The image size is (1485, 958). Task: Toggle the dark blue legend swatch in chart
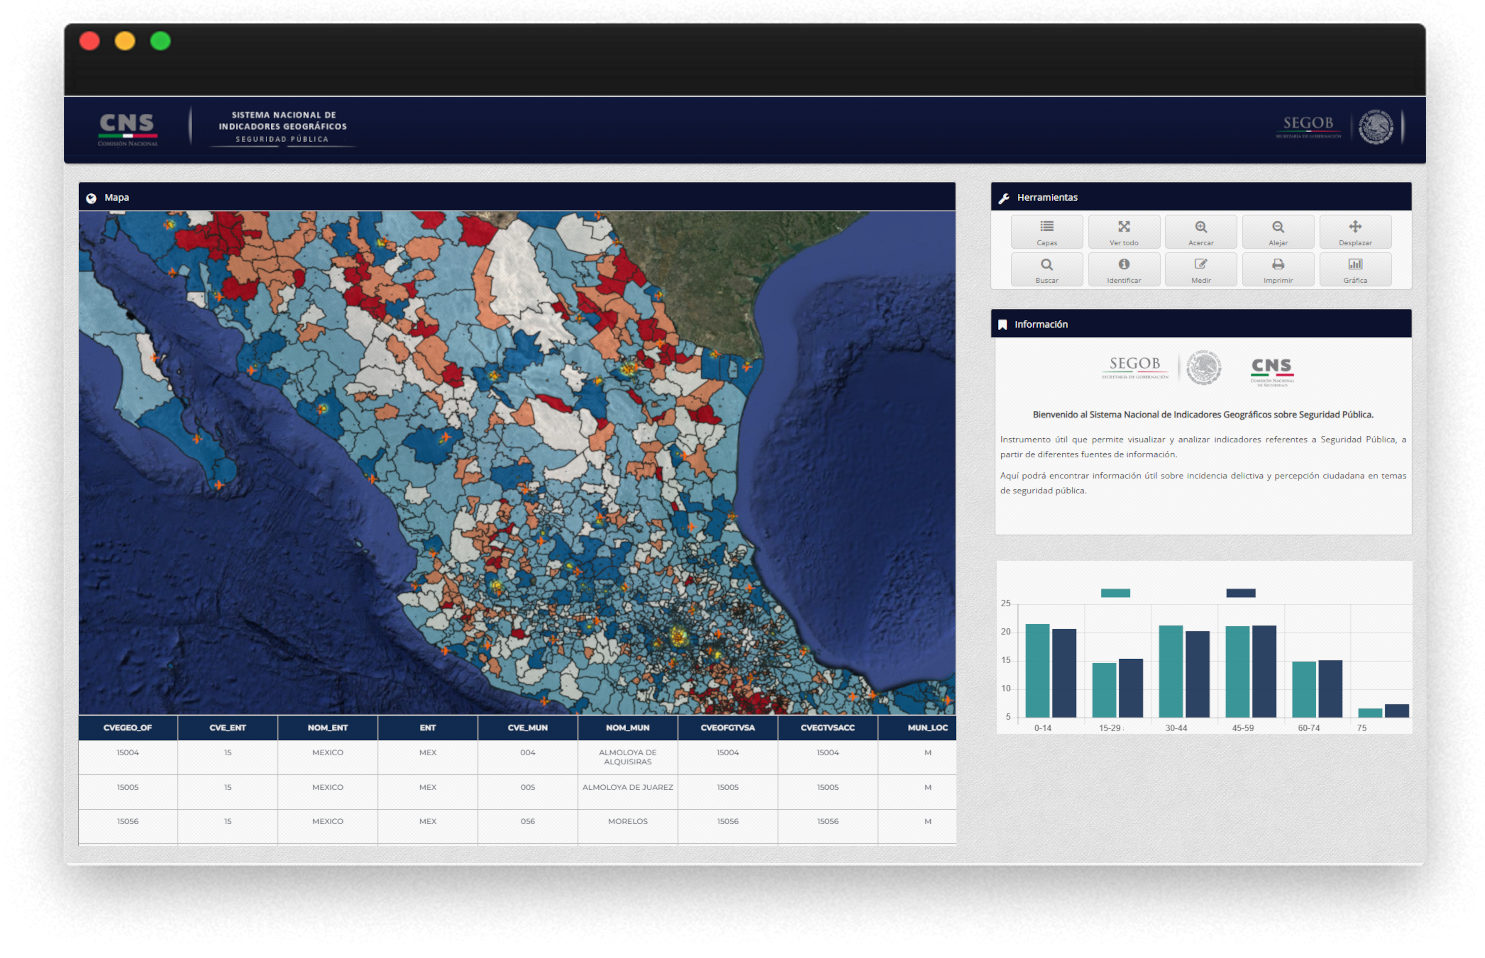point(1240,593)
